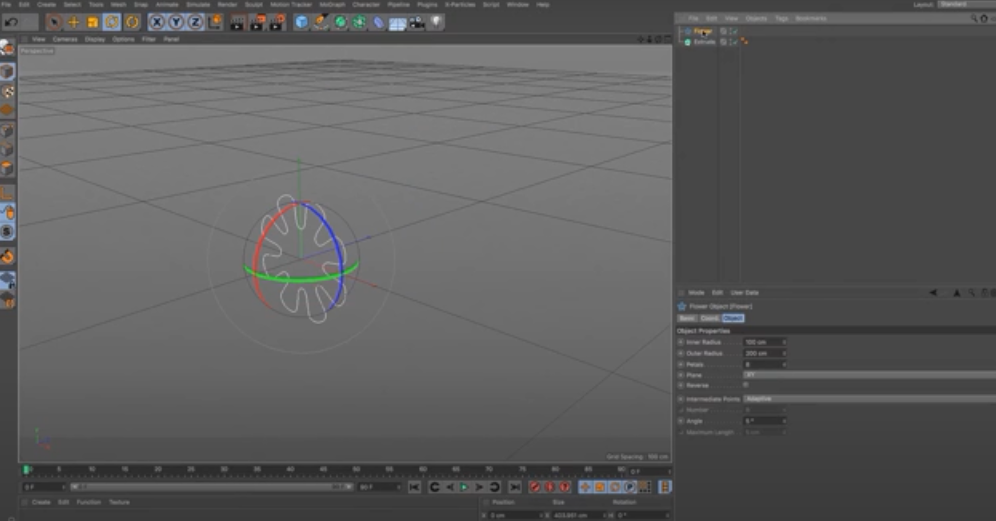Click Render View clapperboard icon
The height and width of the screenshot is (521, 996).
pos(238,22)
